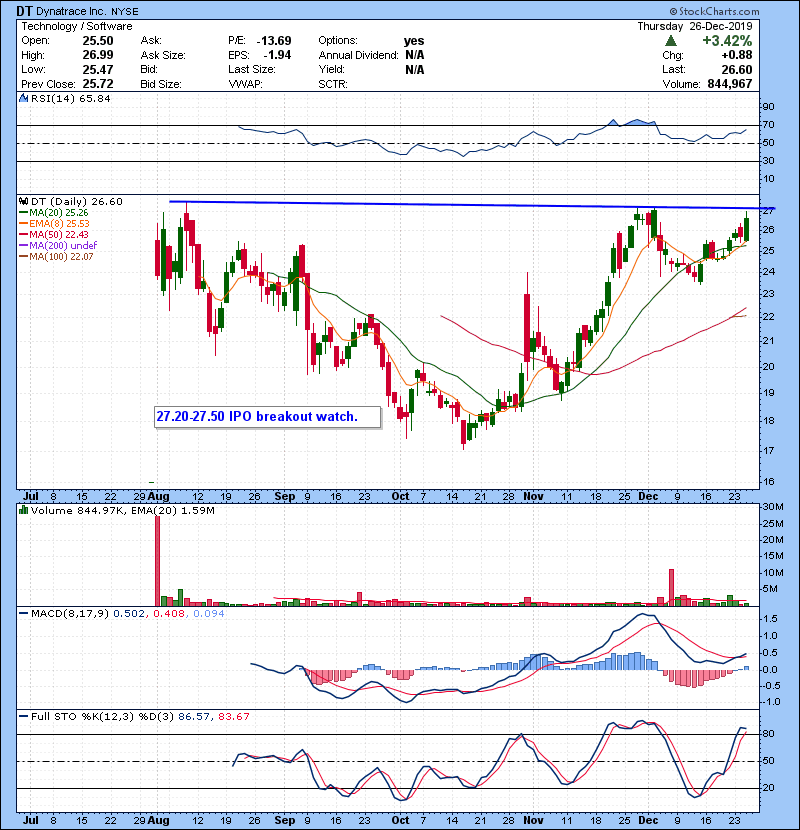
Task: Click the tall red IPO-day volume bar
Action: 157,561
